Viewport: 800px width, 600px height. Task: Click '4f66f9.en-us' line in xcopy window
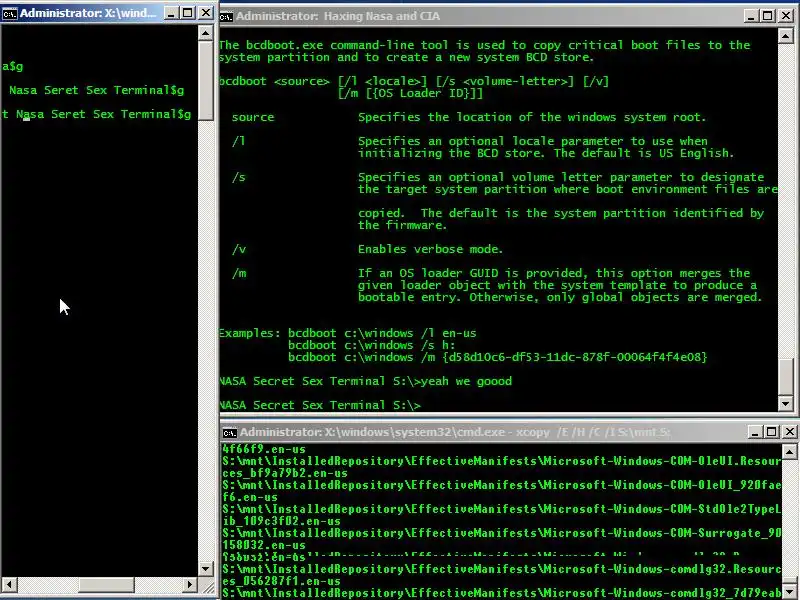pyautogui.click(x=264, y=449)
